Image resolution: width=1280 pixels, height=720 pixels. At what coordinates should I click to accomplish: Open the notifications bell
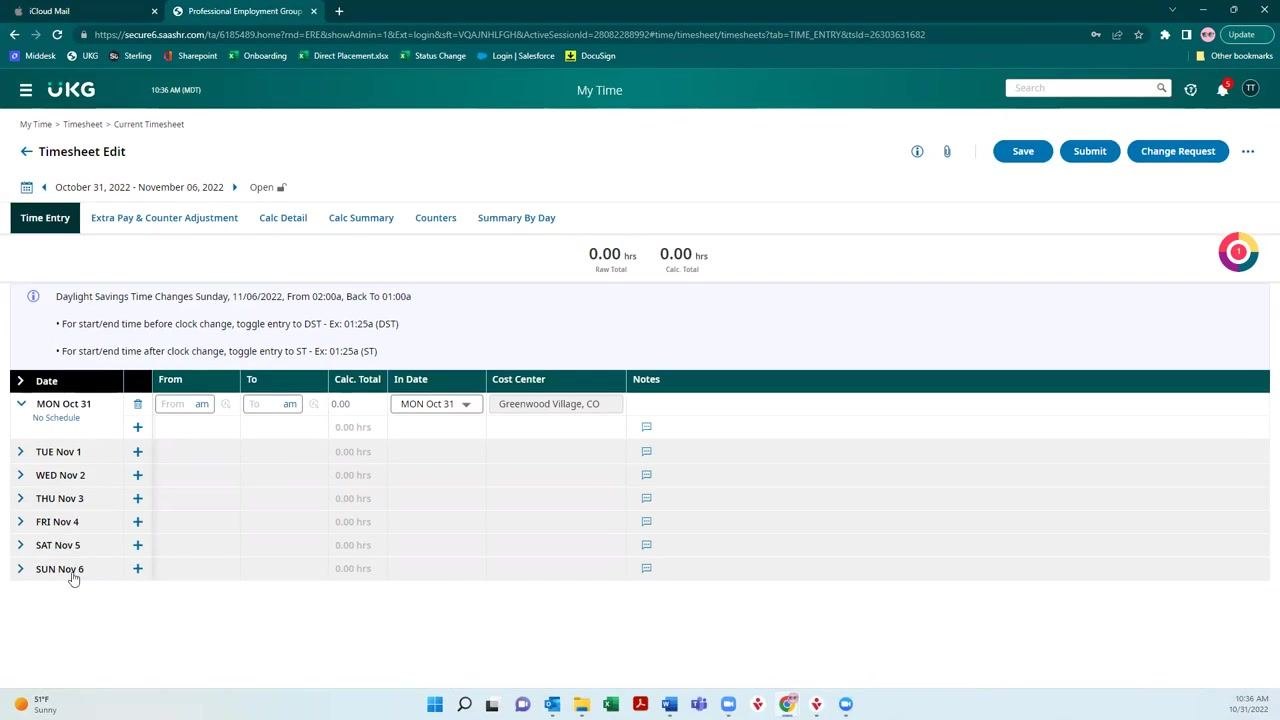tap(1222, 89)
